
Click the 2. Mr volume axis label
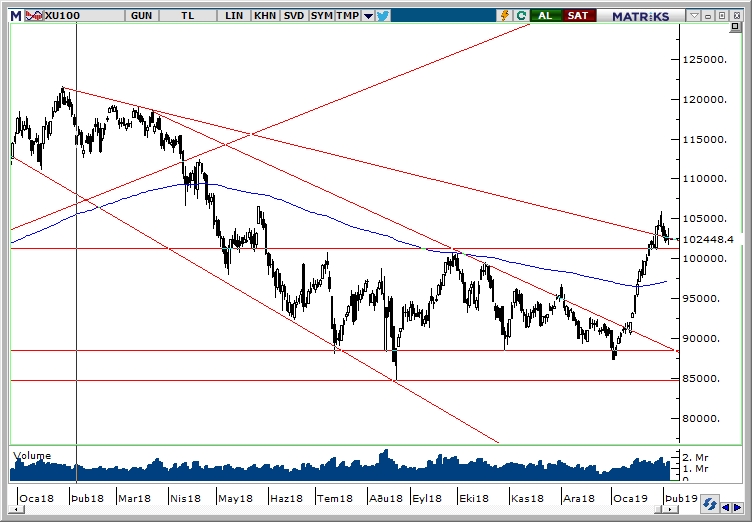695,458
